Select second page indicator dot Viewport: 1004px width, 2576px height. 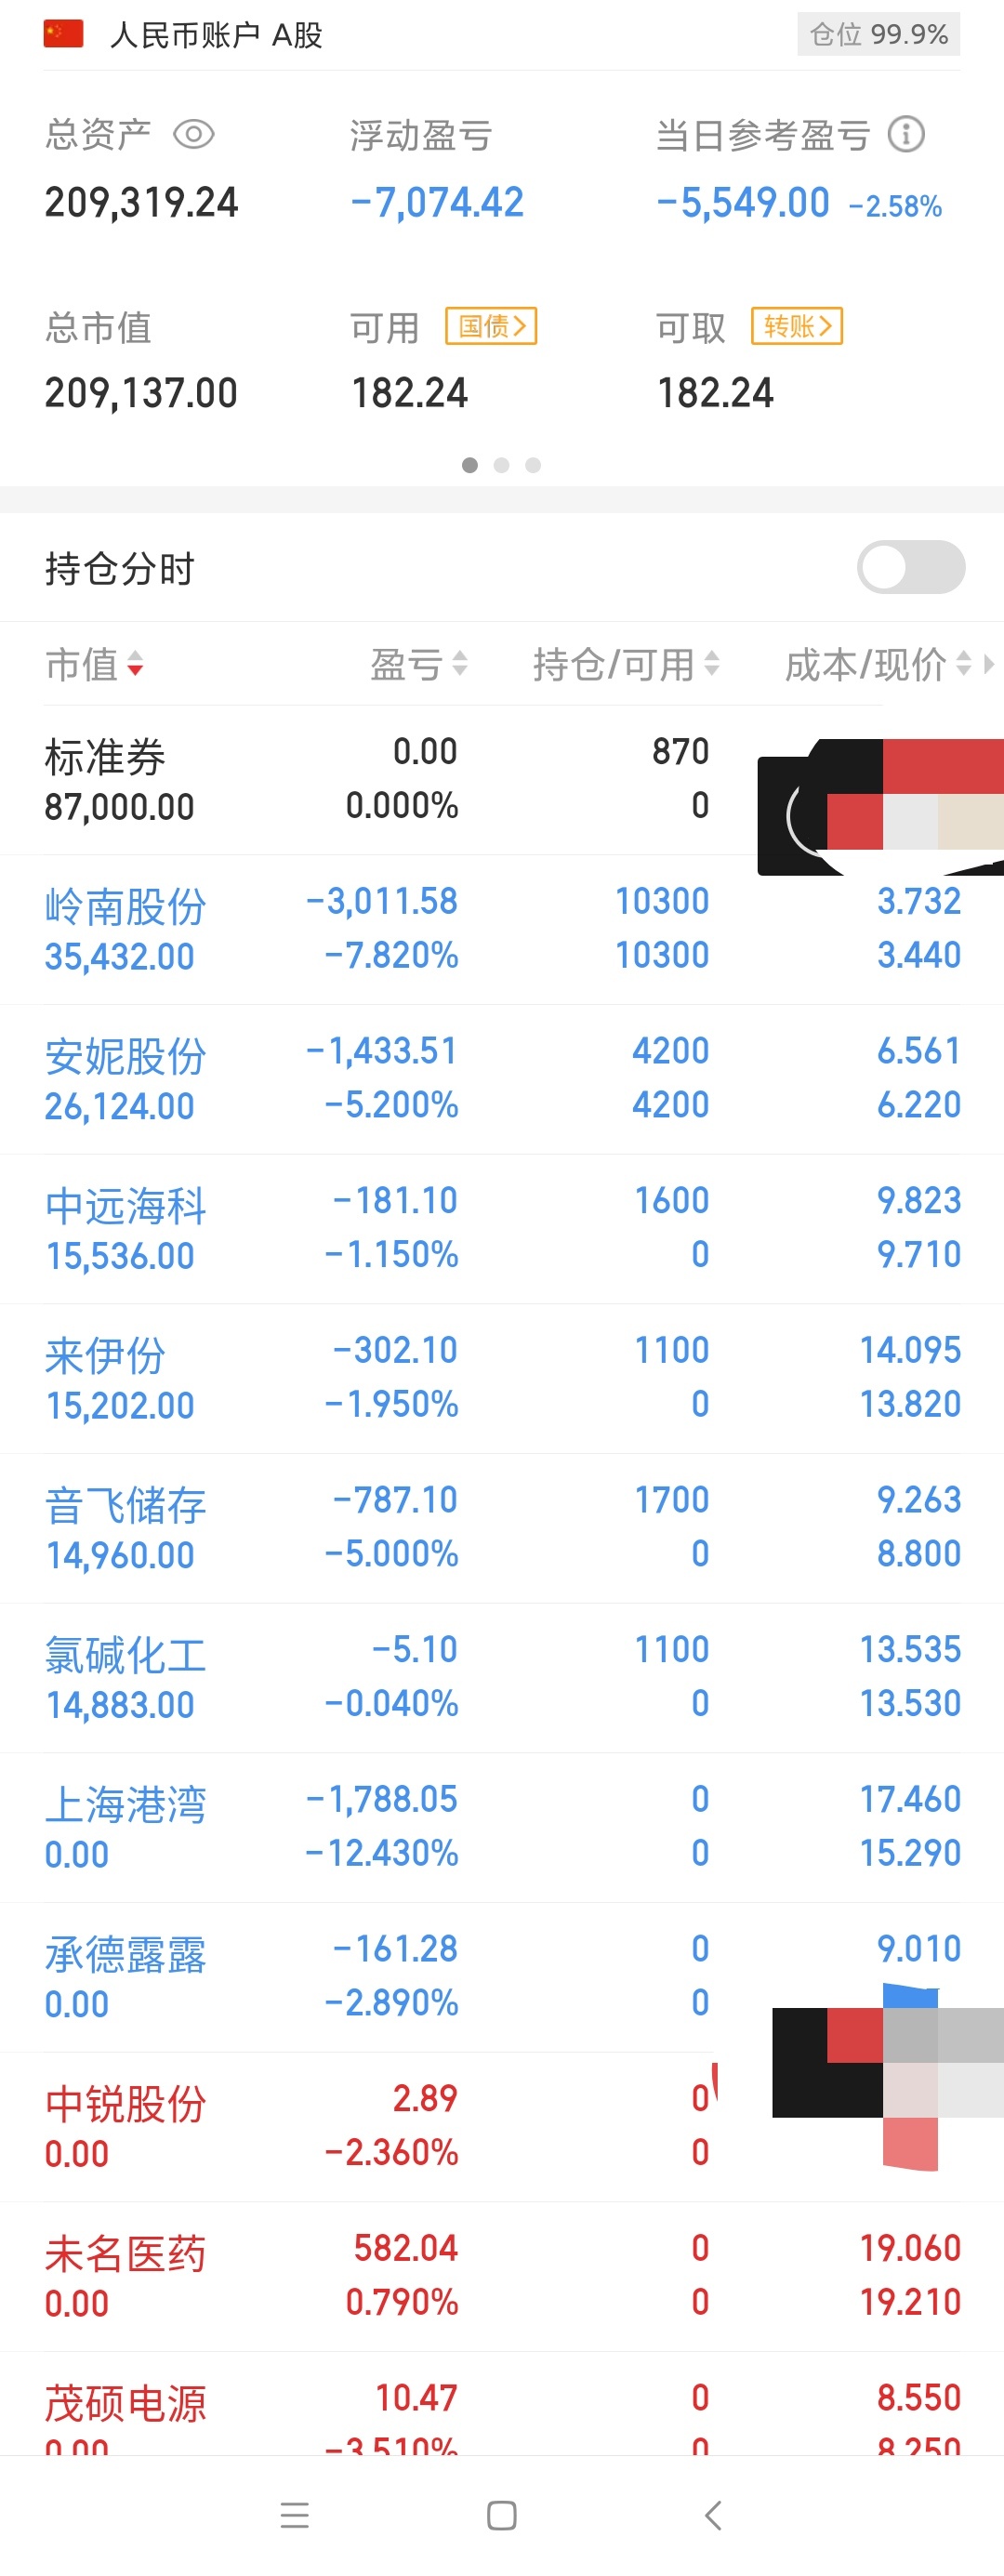pyautogui.click(x=502, y=465)
